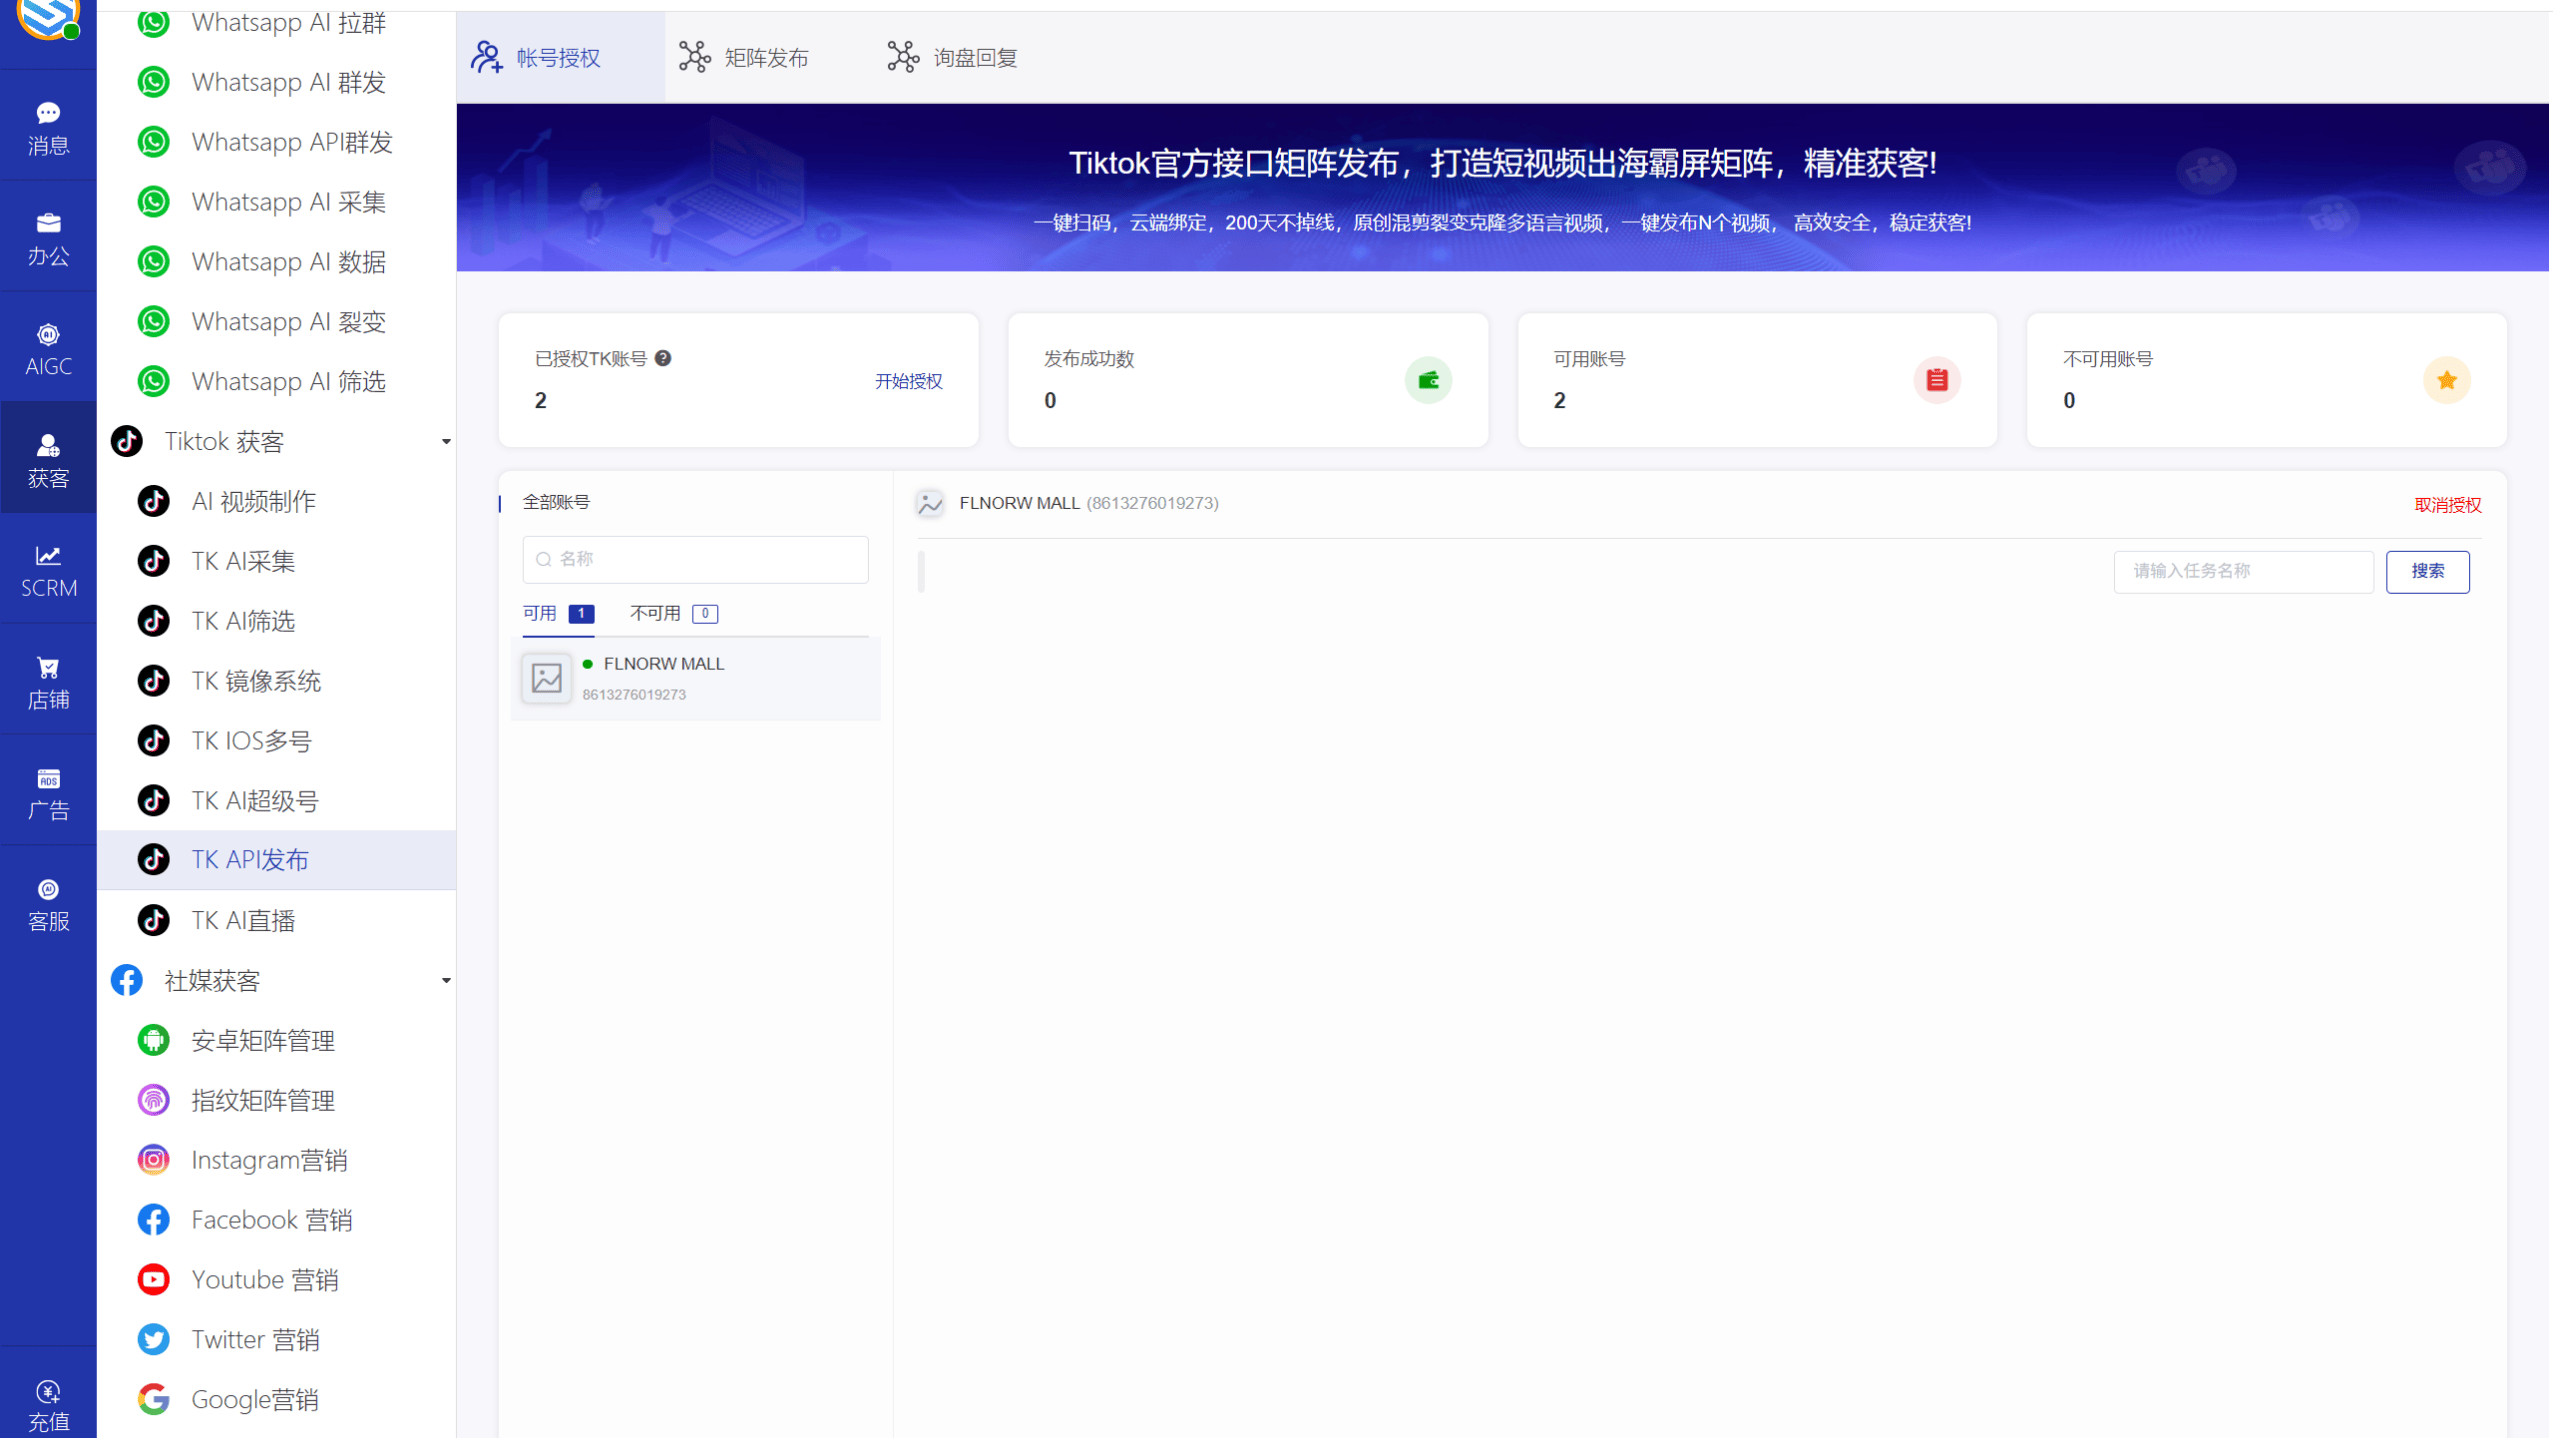Open the 消息 sidebar panel
This screenshot has height=1438, width=2553.
click(47, 126)
